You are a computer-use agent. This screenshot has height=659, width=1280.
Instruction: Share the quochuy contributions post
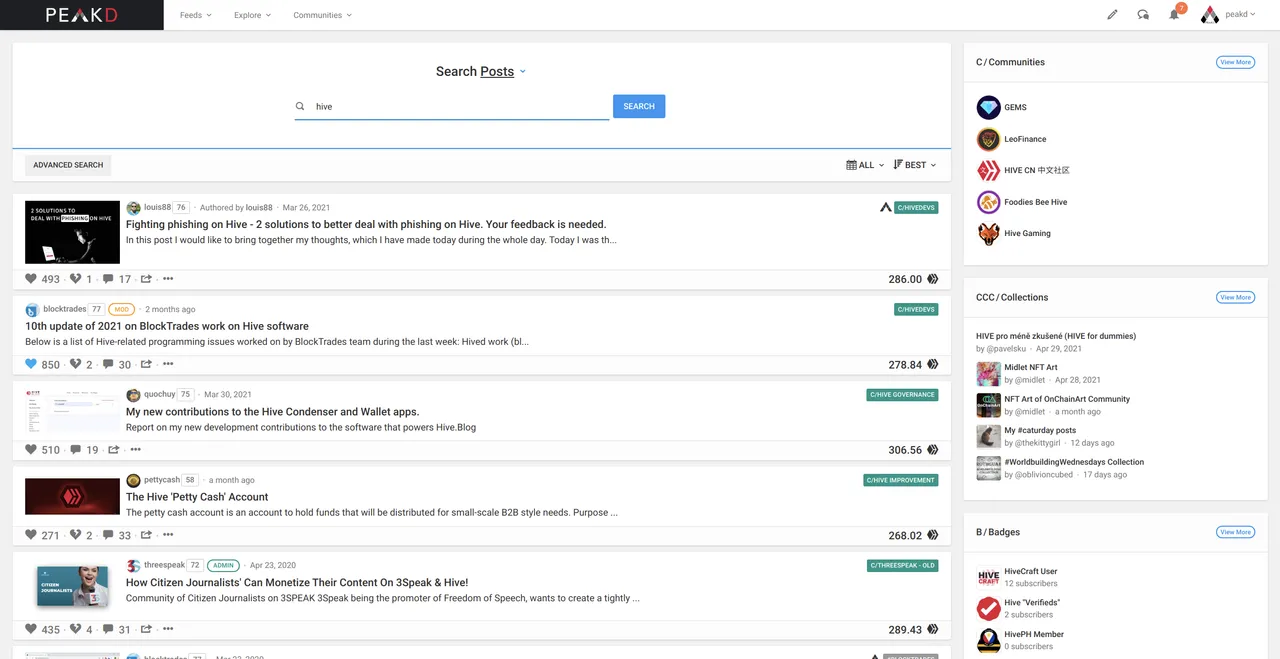[x=114, y=449]
